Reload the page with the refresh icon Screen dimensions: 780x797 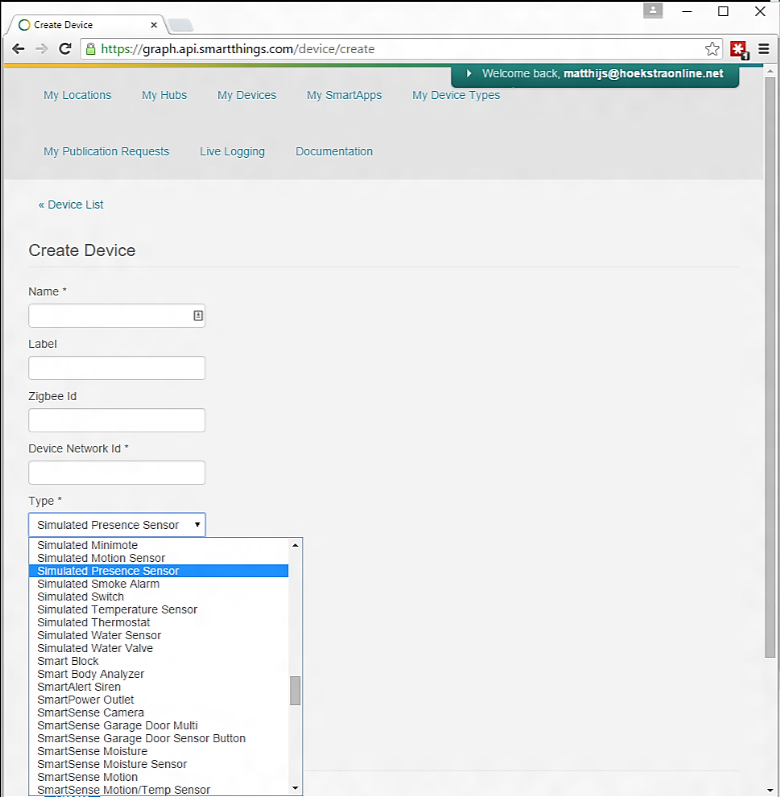click(x=65, y=49)
